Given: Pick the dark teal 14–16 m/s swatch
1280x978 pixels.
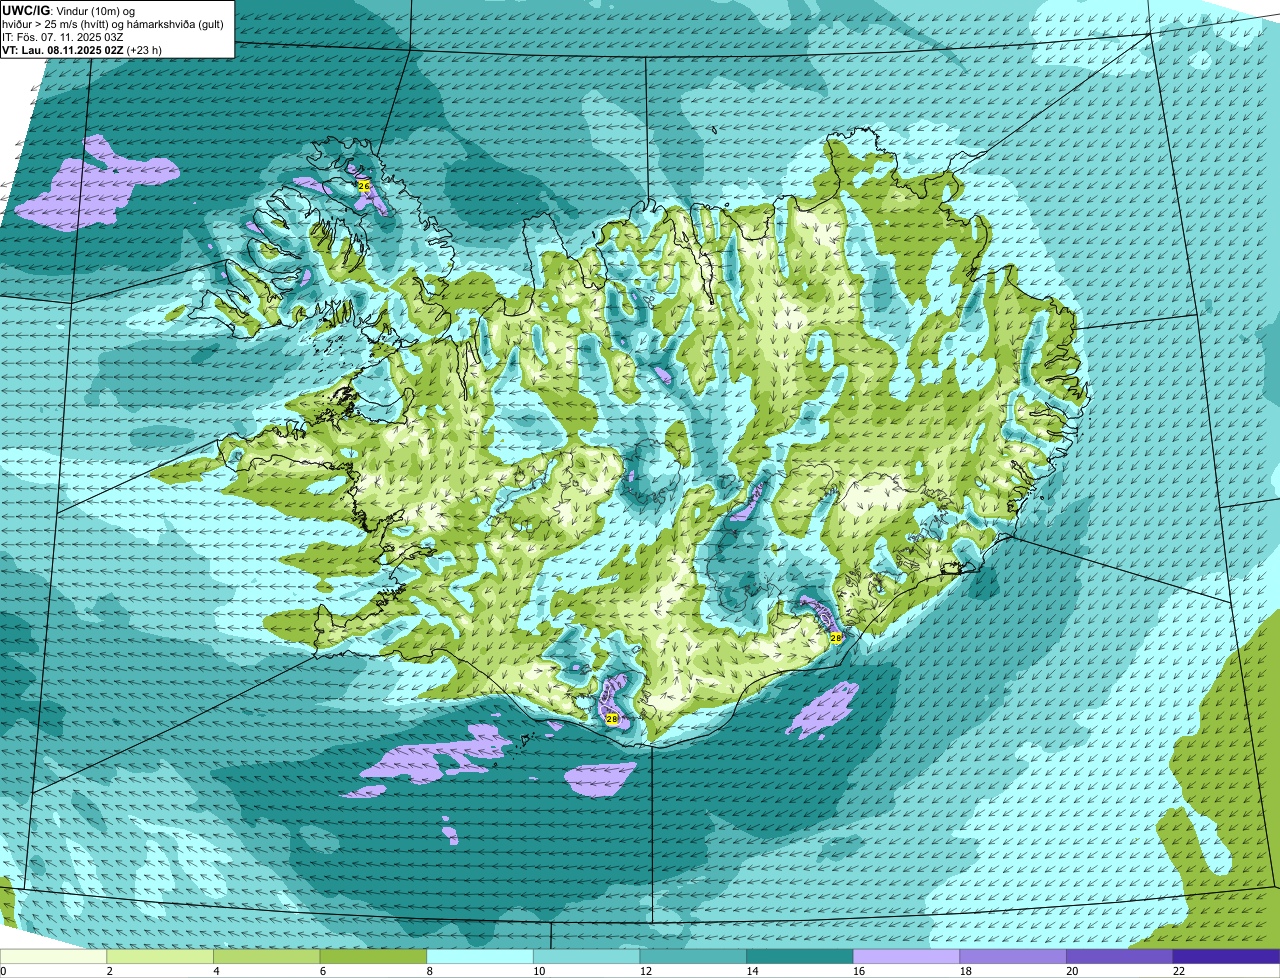Looking at the screenshot, I should [x=800, y=956].
